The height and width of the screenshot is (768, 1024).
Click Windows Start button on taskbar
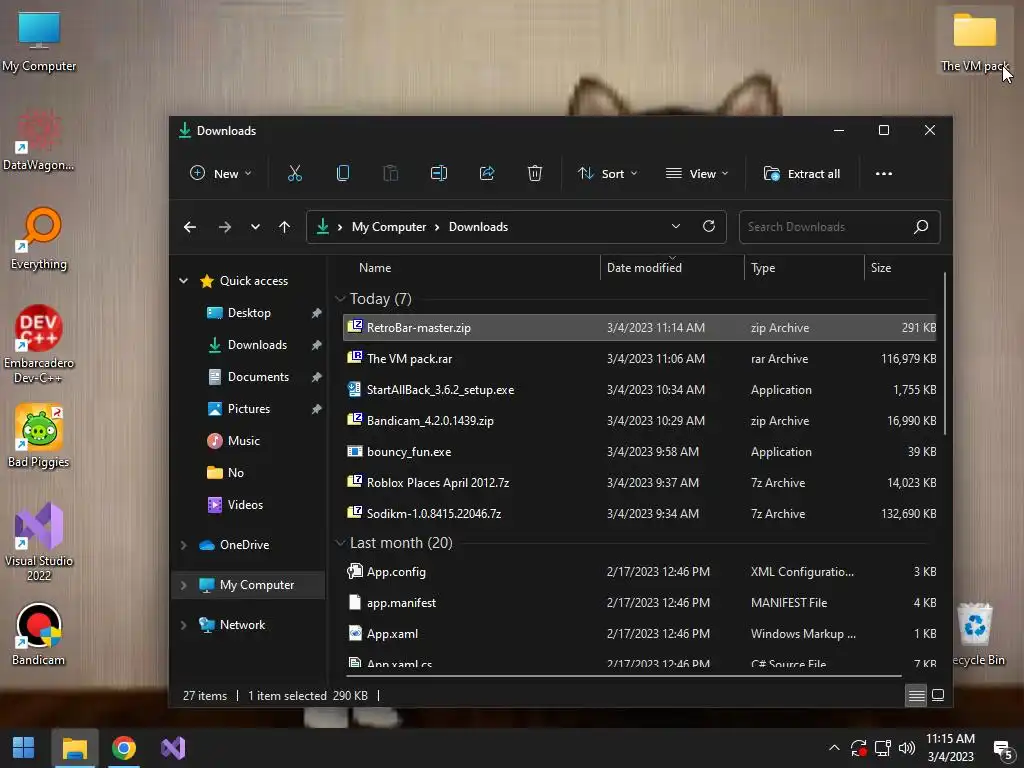click(x=24, y=748)
